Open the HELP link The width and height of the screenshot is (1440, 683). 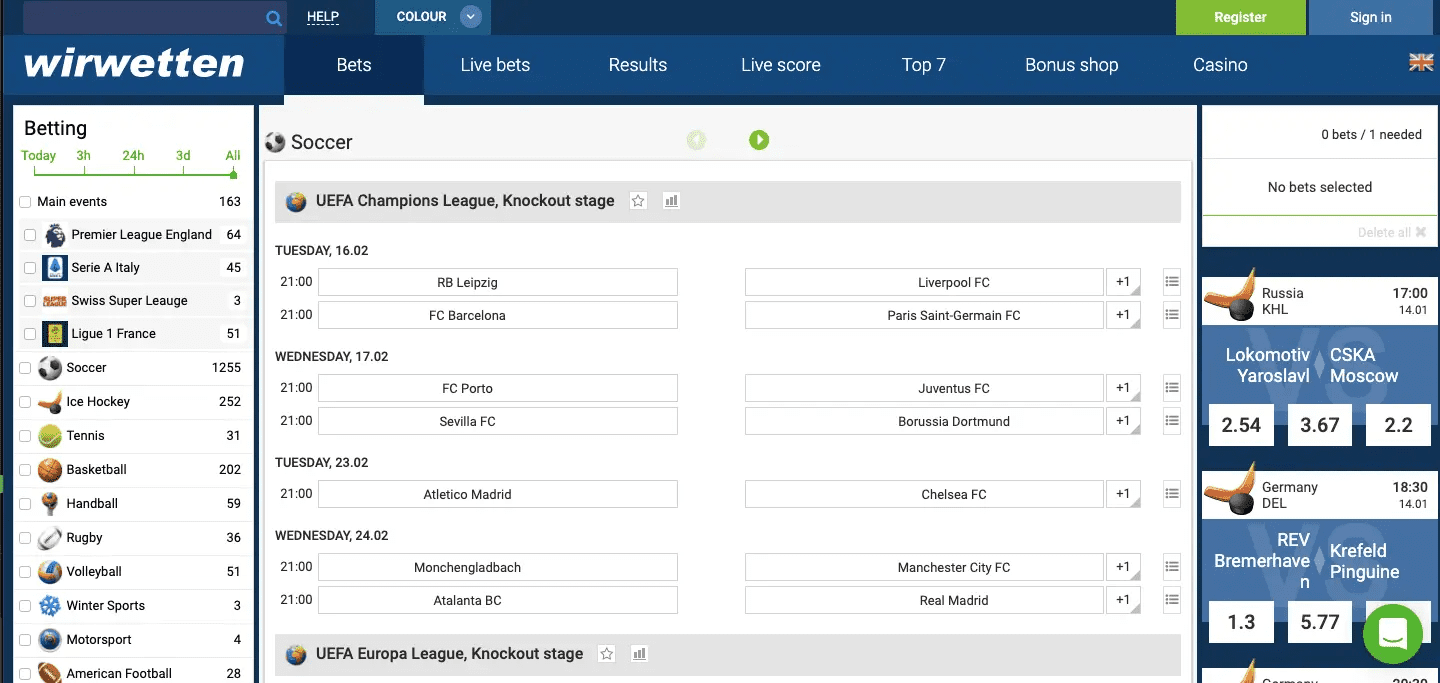click(x=323, y=17)
